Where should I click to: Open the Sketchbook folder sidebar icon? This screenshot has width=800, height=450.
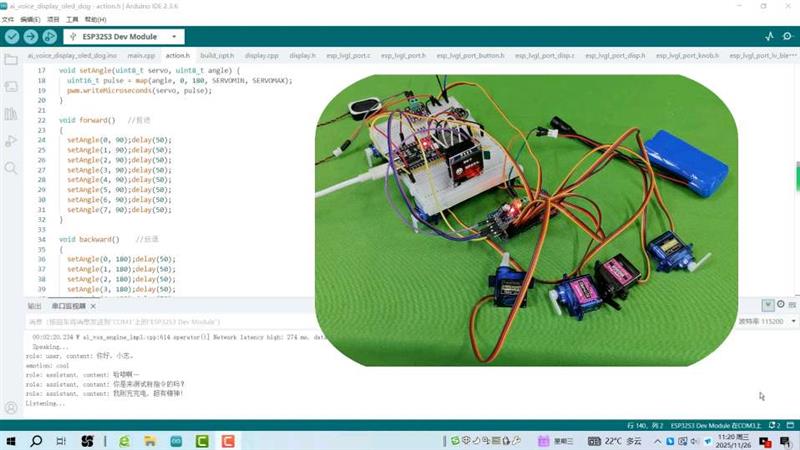point(11,60)
